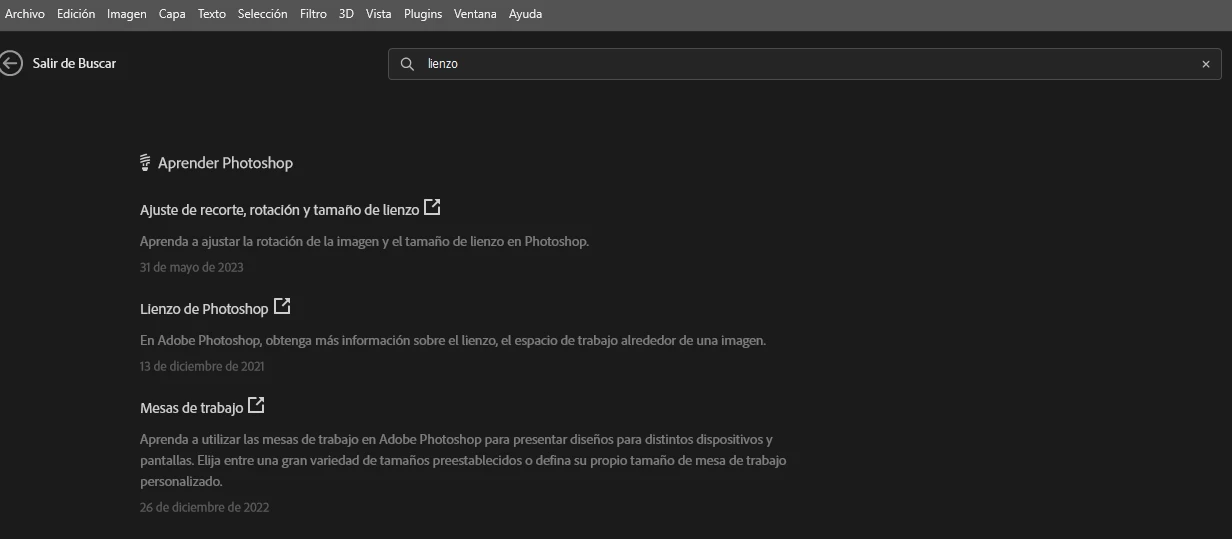Image resolution: width=1232 pixels, height=539 pixels.
Task: Open the Edición menu
Action: (76, 14)
